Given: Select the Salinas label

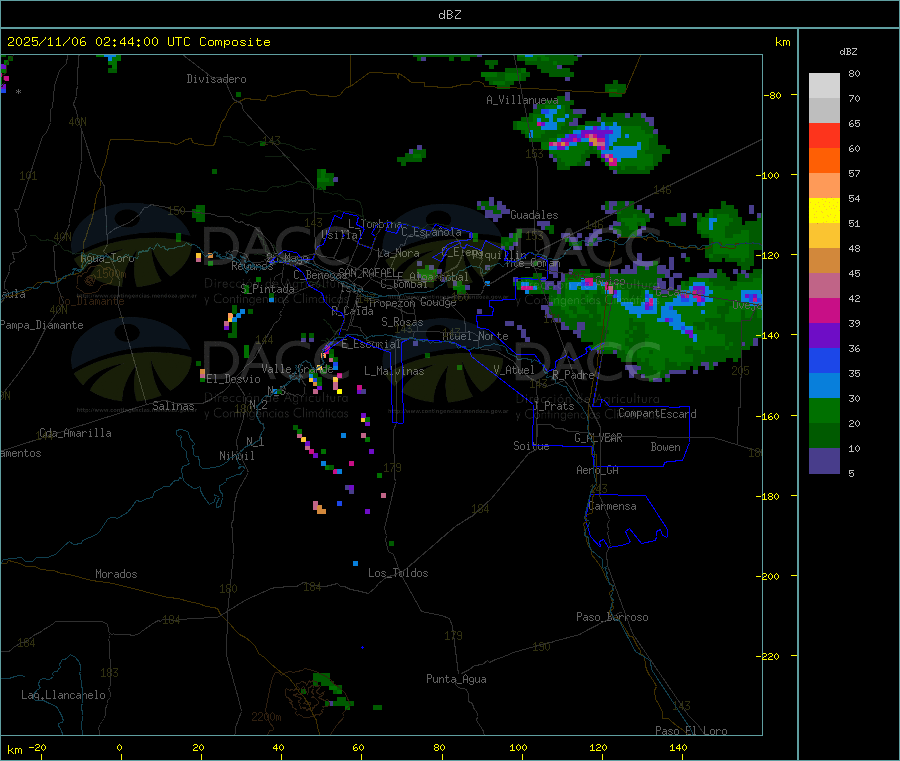Looking at the screenshot, I should pyautogui.click(x=173, y=406).
